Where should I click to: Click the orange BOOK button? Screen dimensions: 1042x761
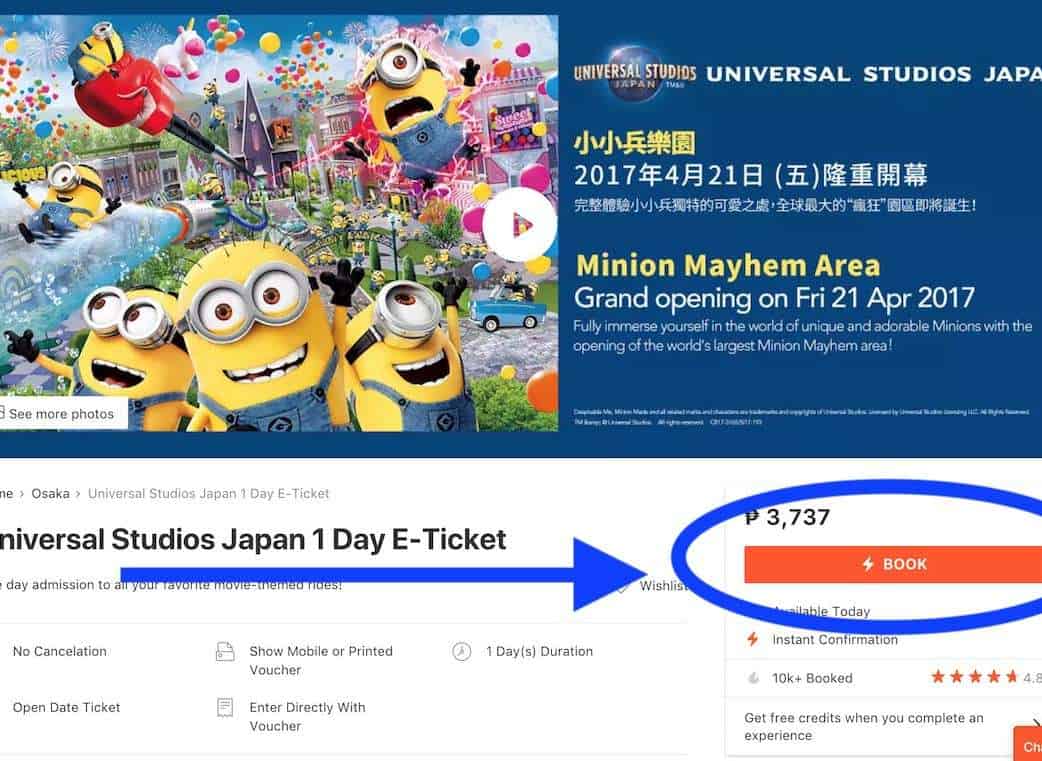[x=893, y=564]
